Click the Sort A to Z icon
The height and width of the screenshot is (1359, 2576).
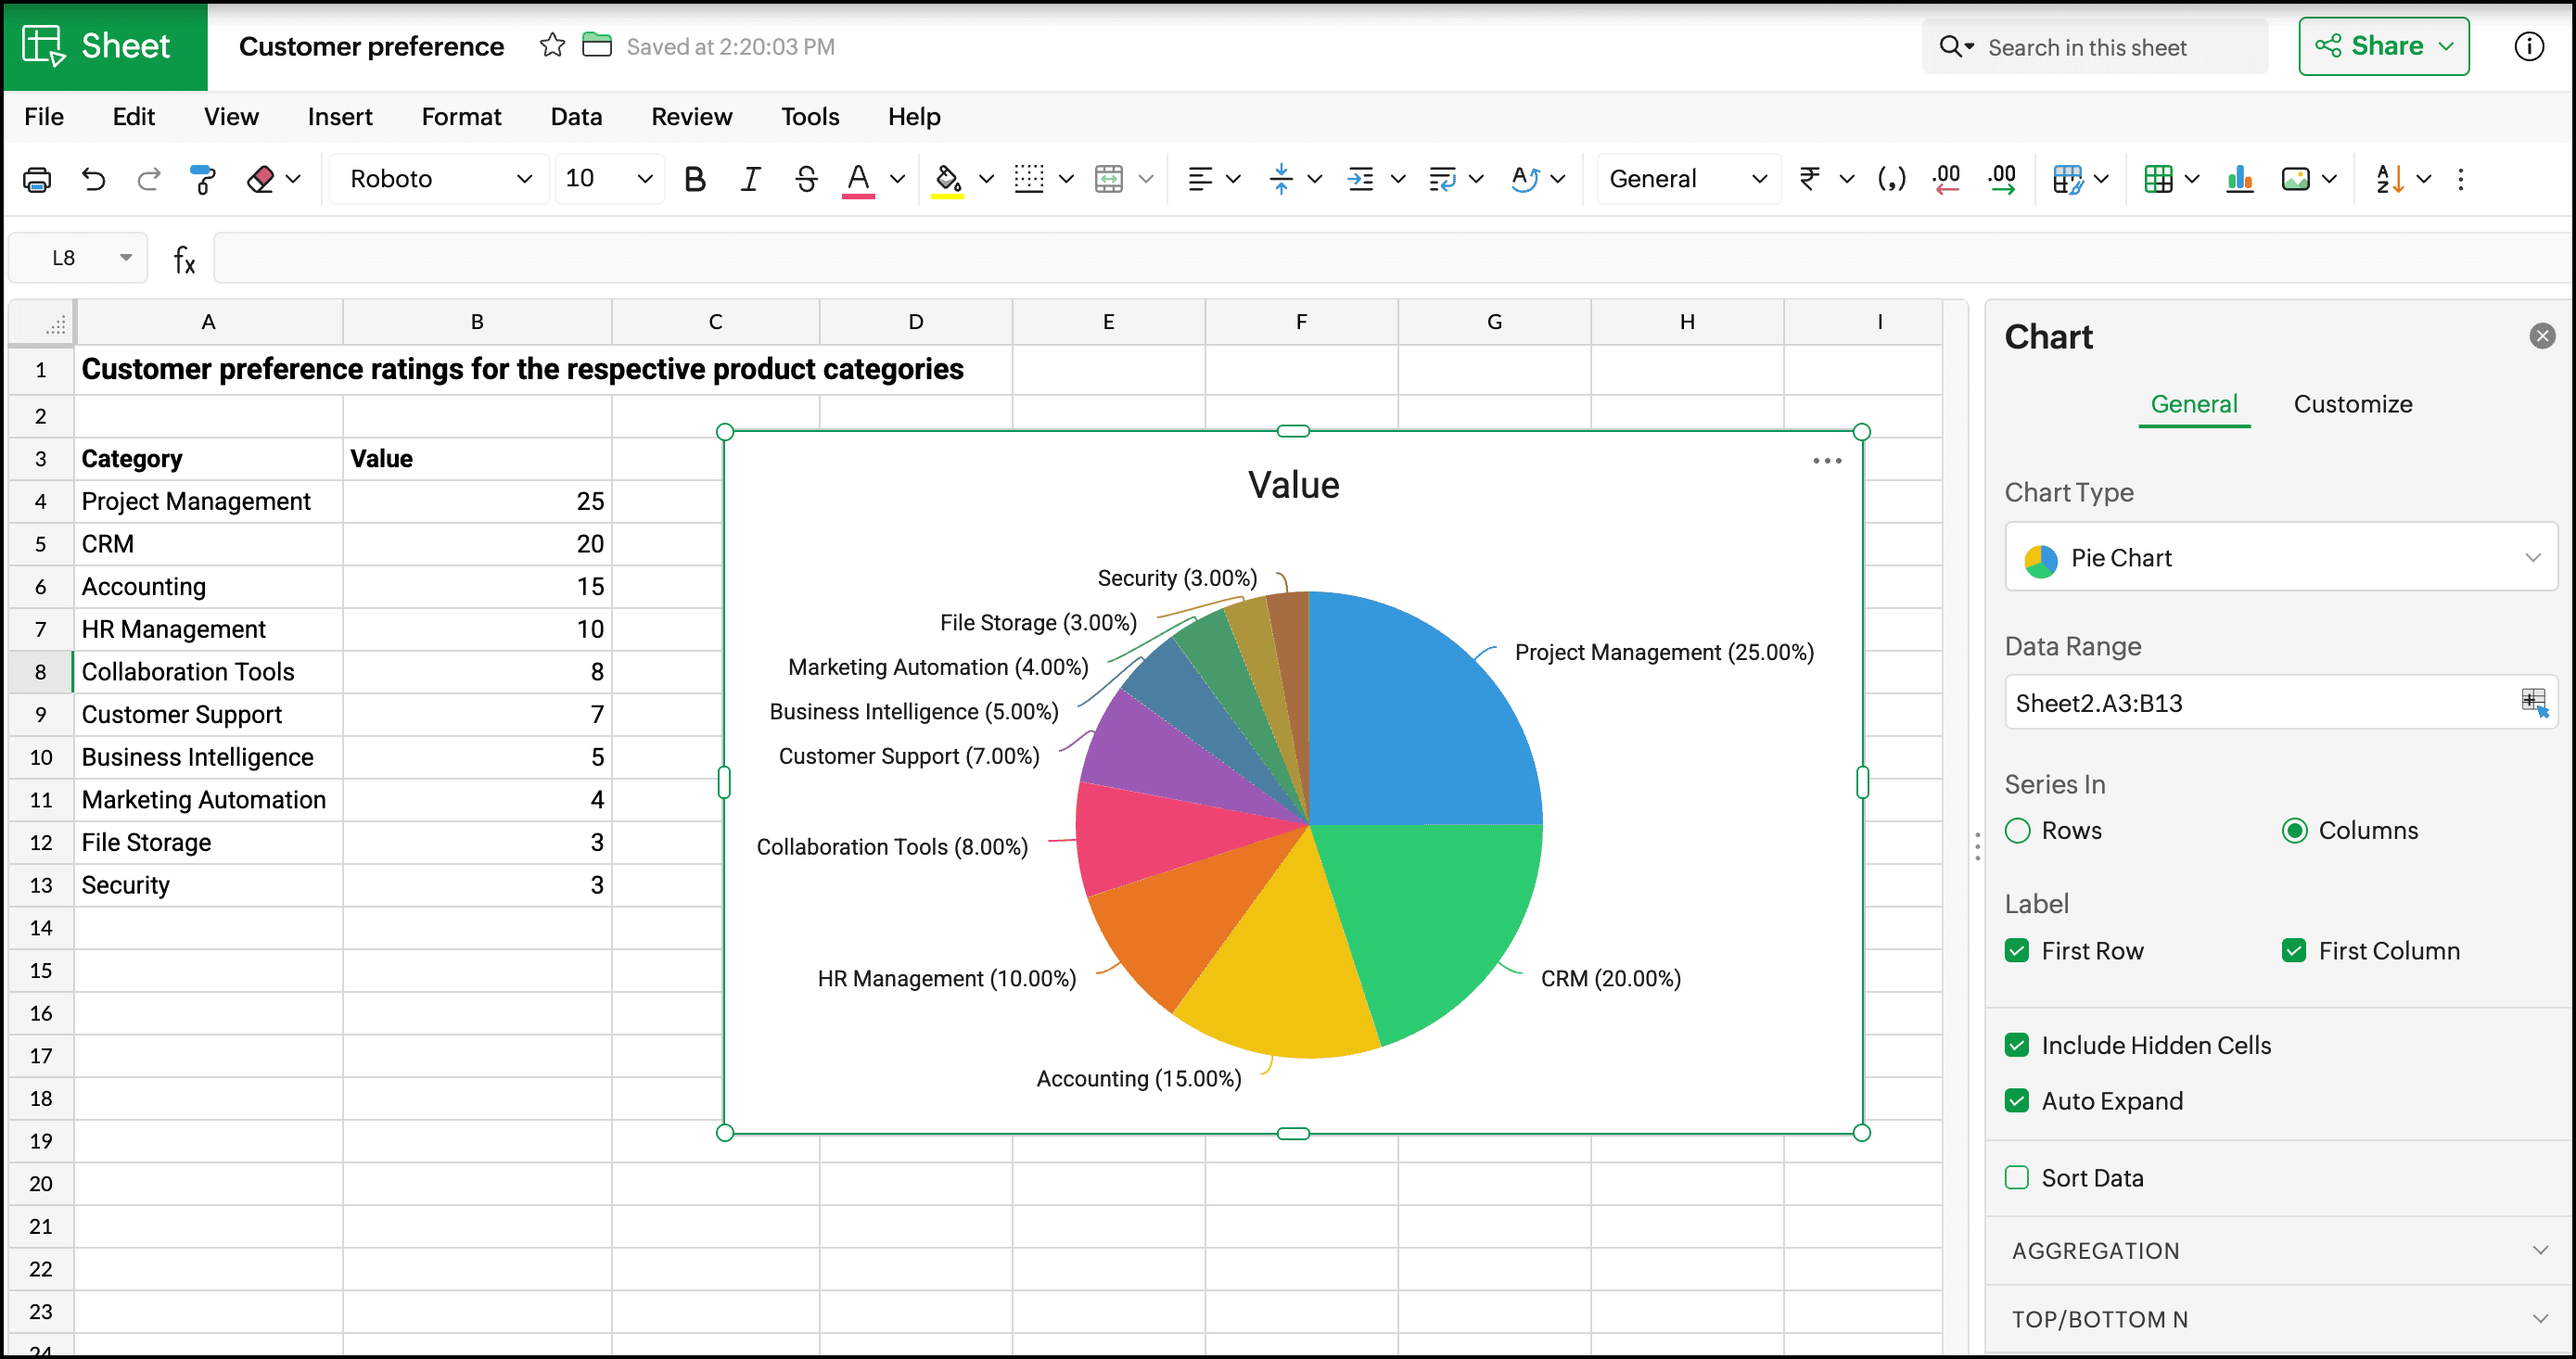coord(2391,179)
